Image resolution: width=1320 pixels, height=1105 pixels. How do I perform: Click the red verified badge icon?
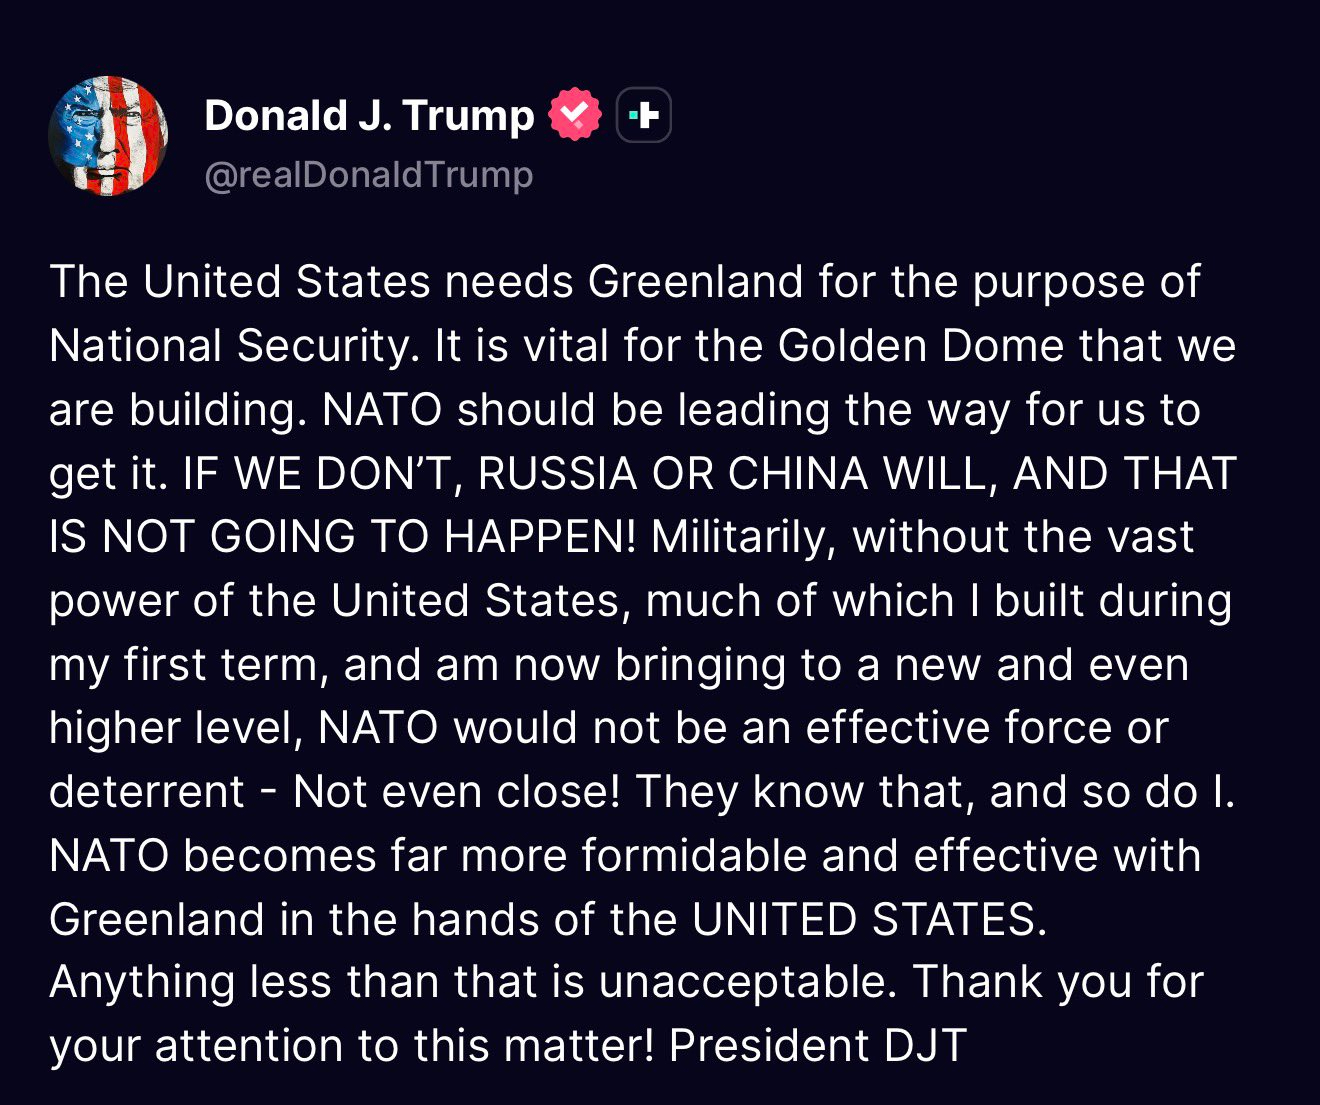click(x=575, y=115)
